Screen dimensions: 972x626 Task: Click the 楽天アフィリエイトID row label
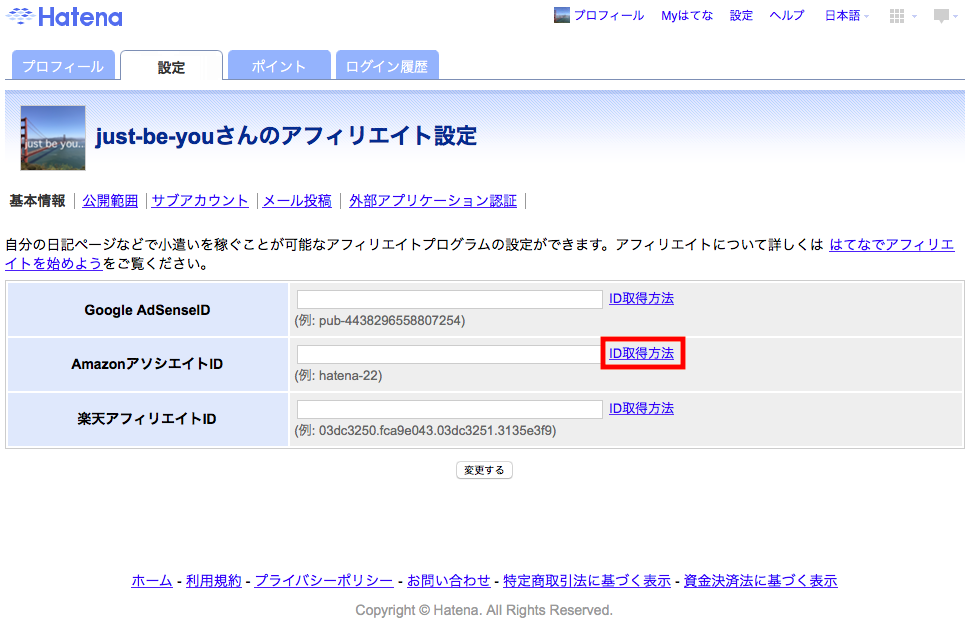148,419
